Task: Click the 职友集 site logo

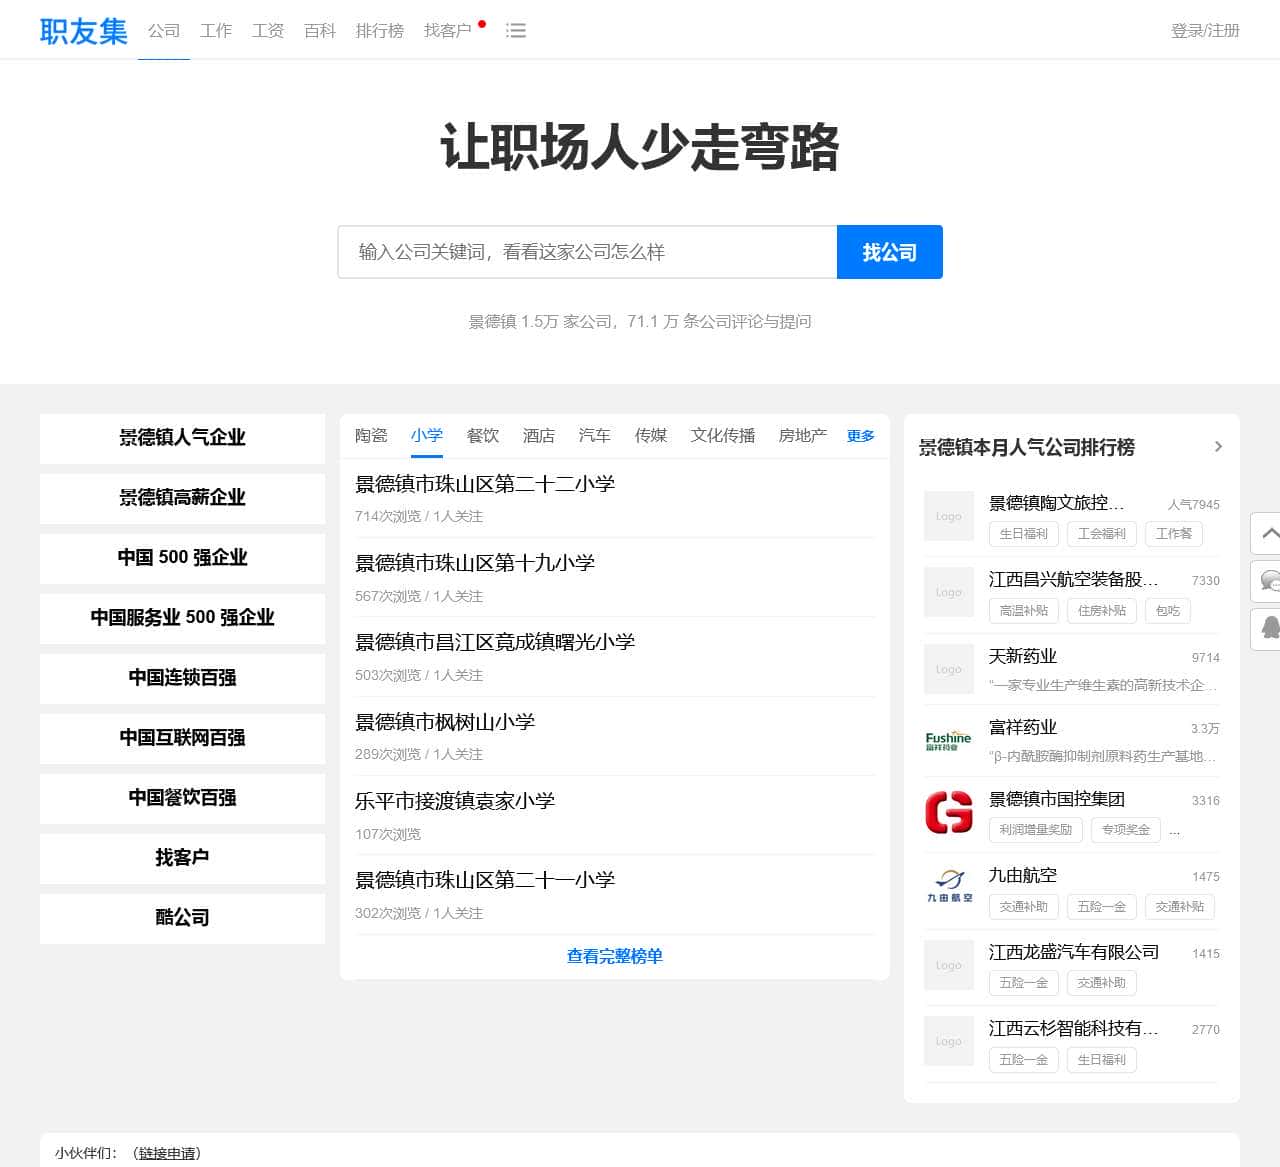Action: tap(83, 30)
